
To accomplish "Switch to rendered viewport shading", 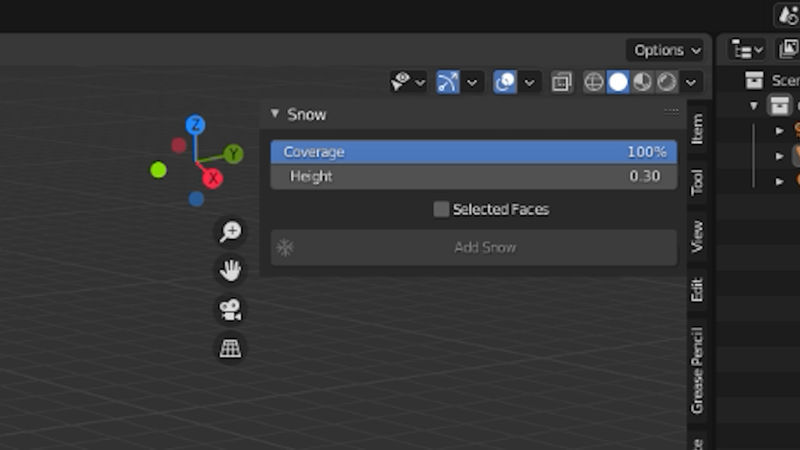I will coord(666,82).
